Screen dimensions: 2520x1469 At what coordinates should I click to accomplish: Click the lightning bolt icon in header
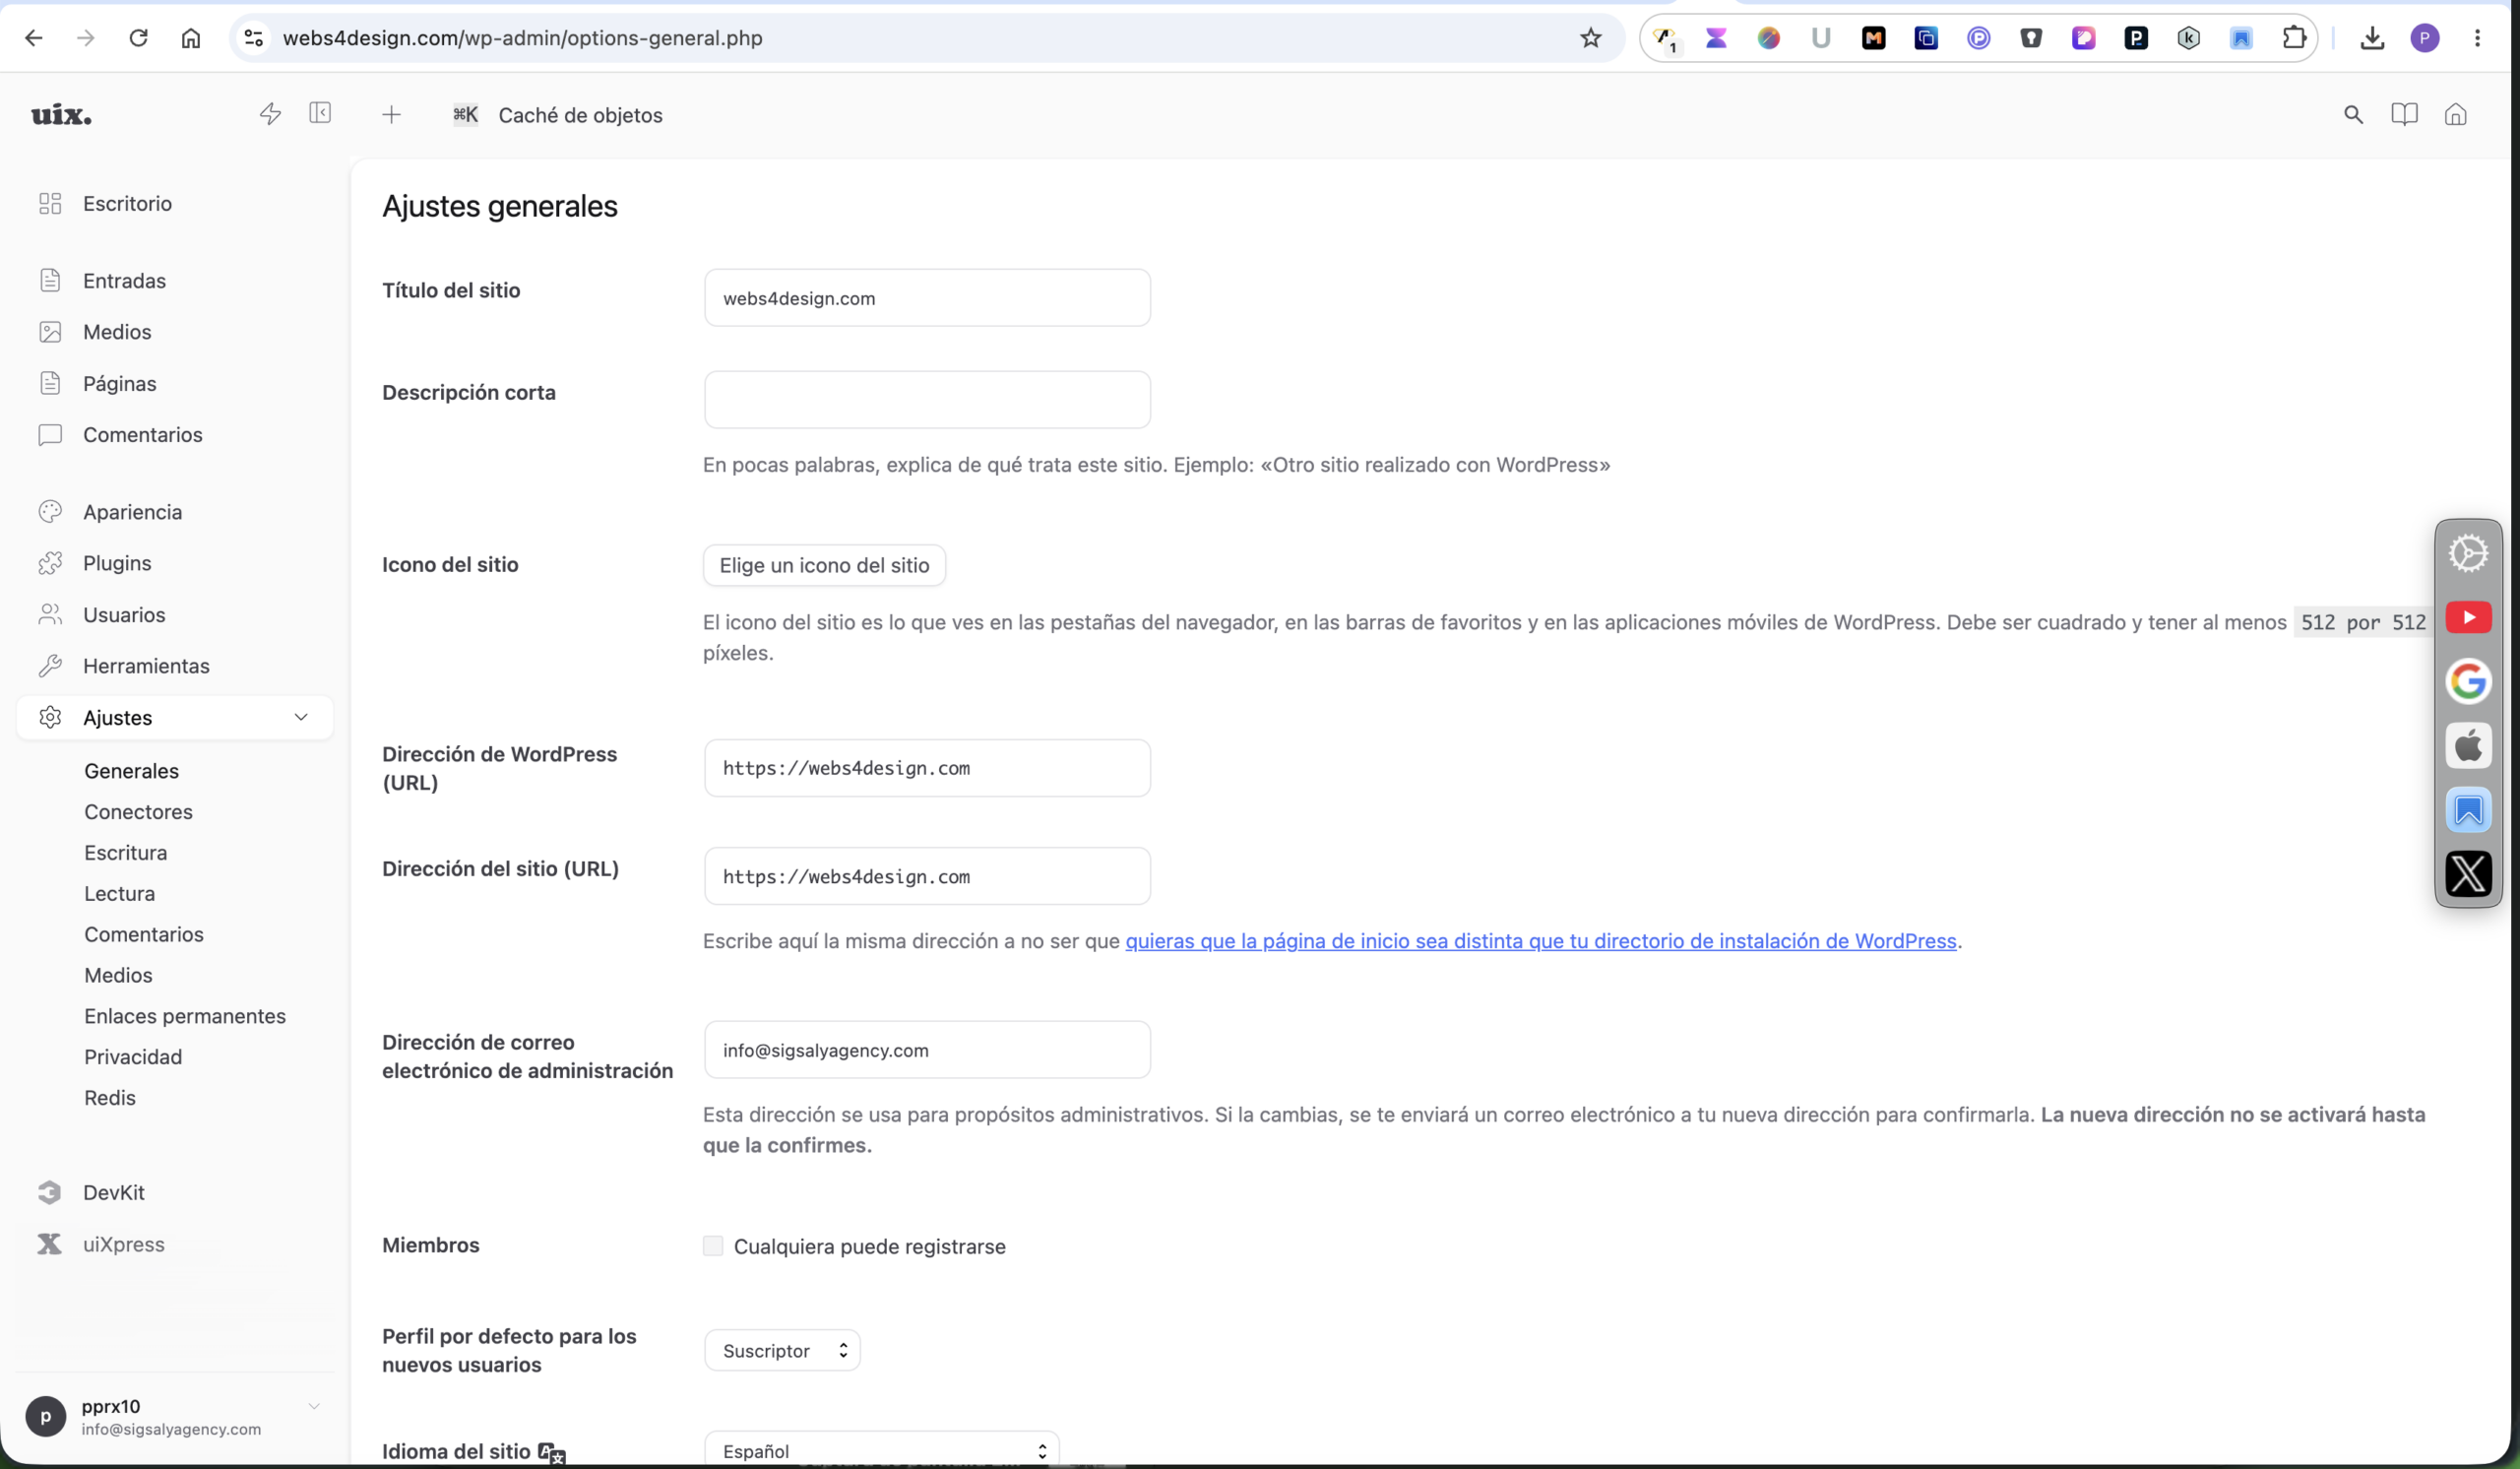coord(270,114)
